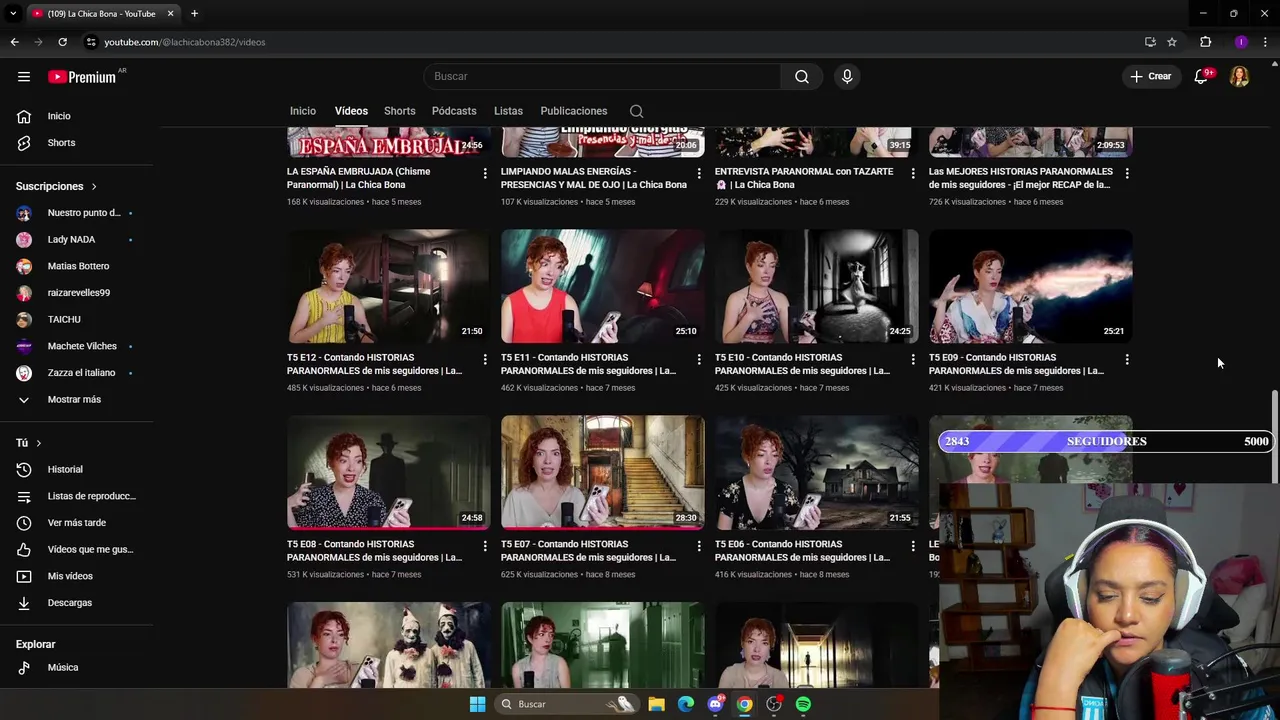Screen dimensions: 1280x720
Task: Click the YouTube search input field
Action: point(602,77)
